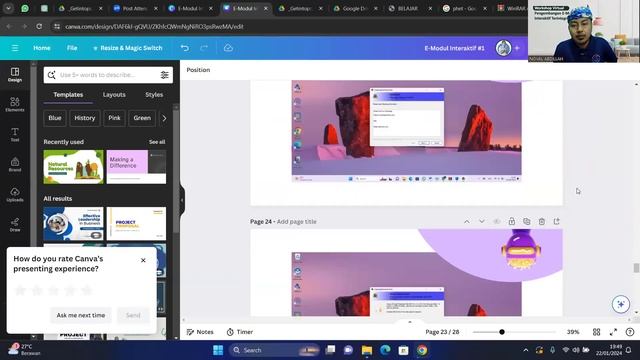Viewport: 640px width, 360px height.
Task: Open the Brand panel
Action: click(15, 164)
